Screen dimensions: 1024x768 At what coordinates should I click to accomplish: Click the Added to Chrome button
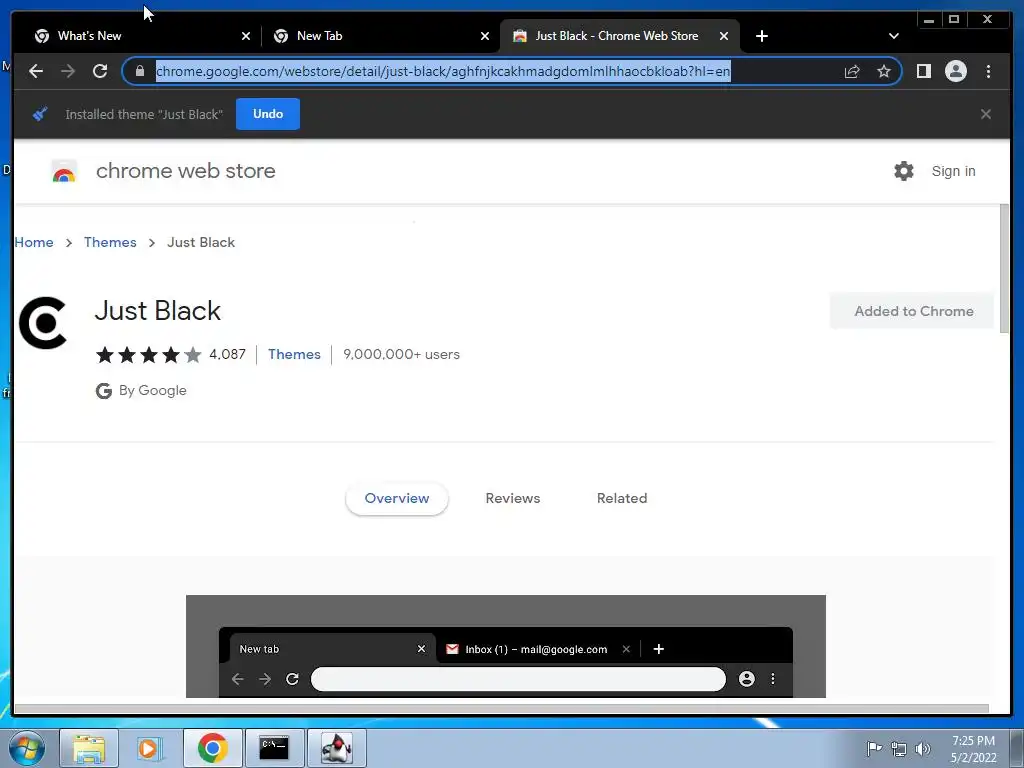coord(913,311)
